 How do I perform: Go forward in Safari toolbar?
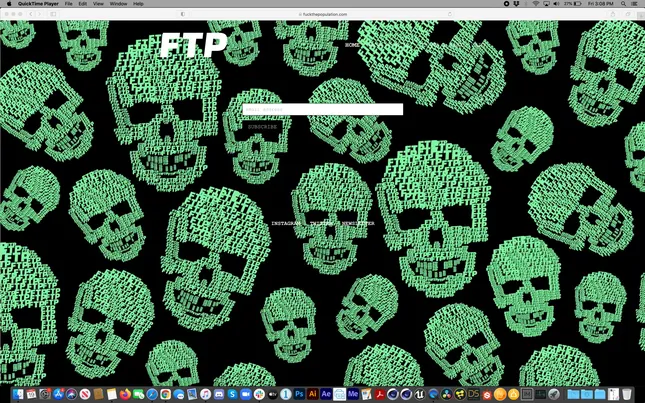39,14
